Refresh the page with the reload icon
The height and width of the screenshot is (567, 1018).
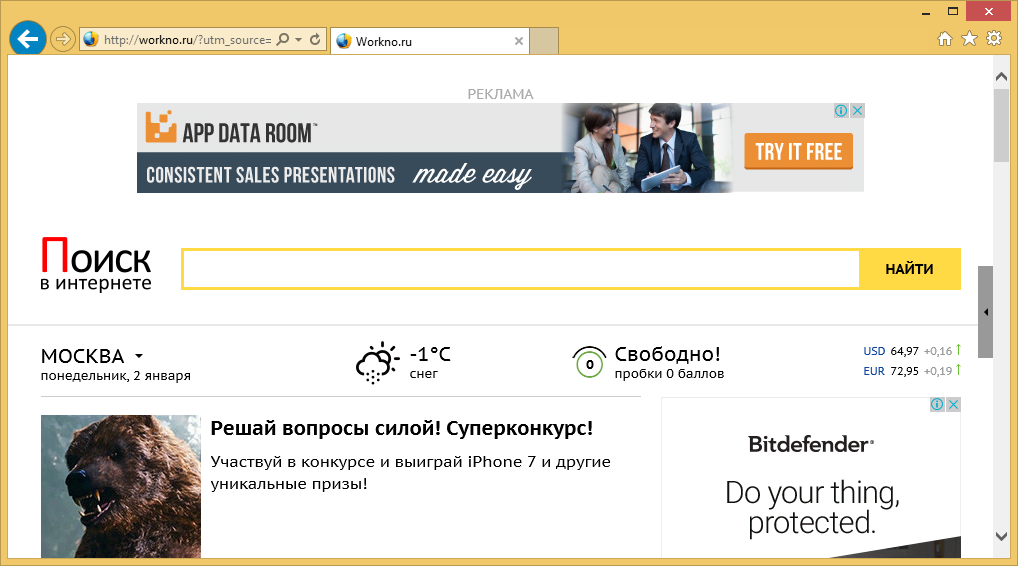(315, 40)
